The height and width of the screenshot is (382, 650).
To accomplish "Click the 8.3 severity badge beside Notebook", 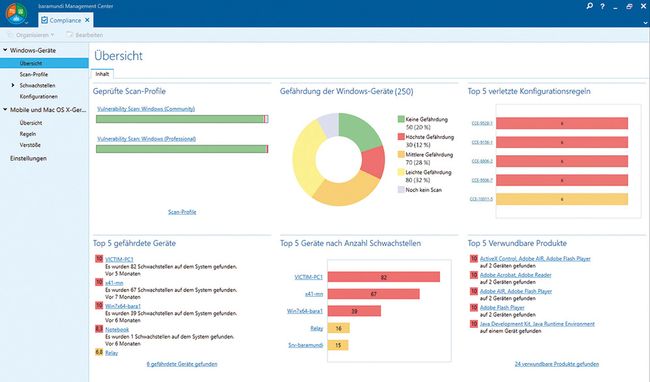I will tap(99, 329).
